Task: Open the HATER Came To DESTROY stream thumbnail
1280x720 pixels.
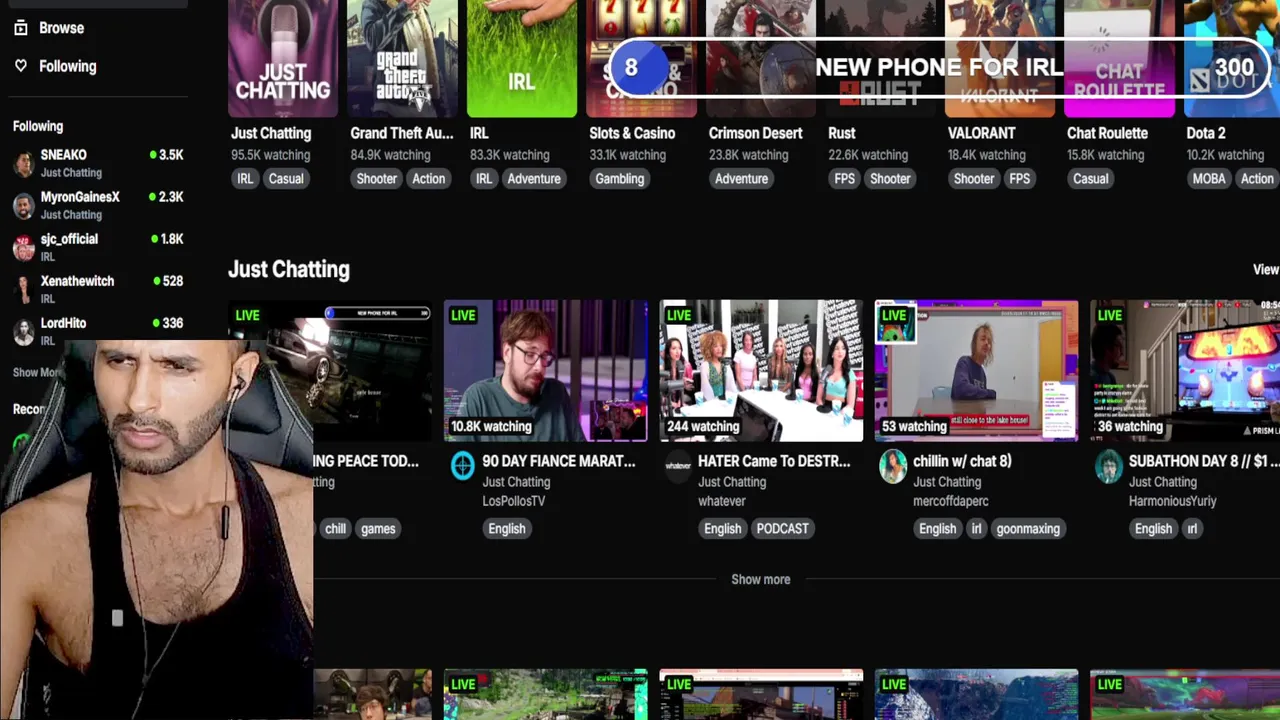Action: (761, 371)
